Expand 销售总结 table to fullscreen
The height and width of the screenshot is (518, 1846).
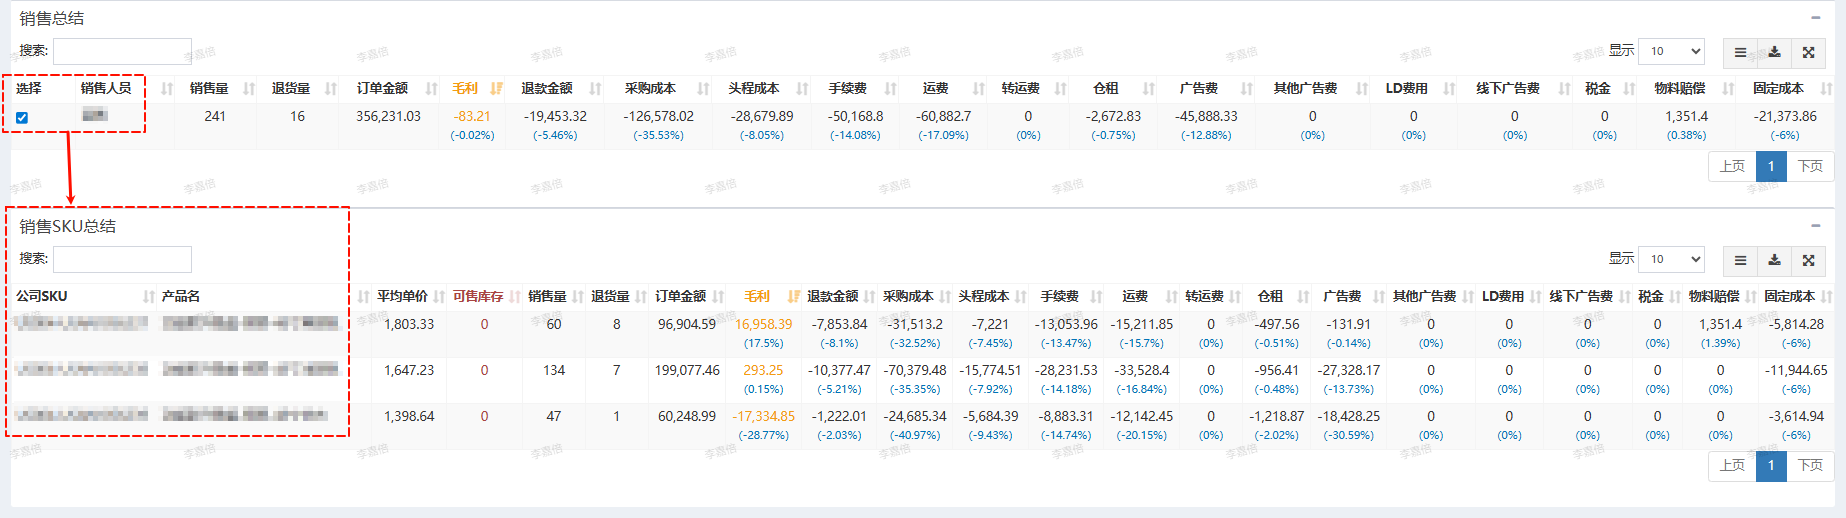1808,52
